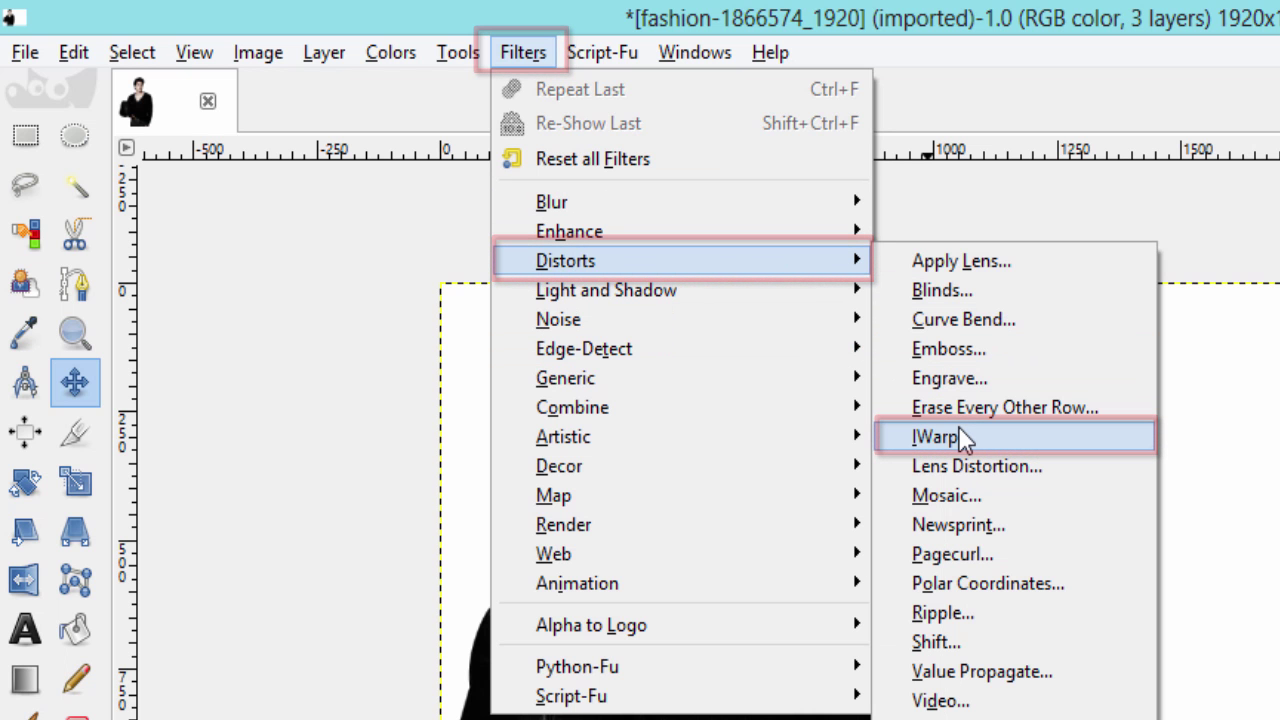Image resolution: width=1280 pixels, height=720 pixels.
Task: Expand the Decor submenu
Action: tap(683, 466)
